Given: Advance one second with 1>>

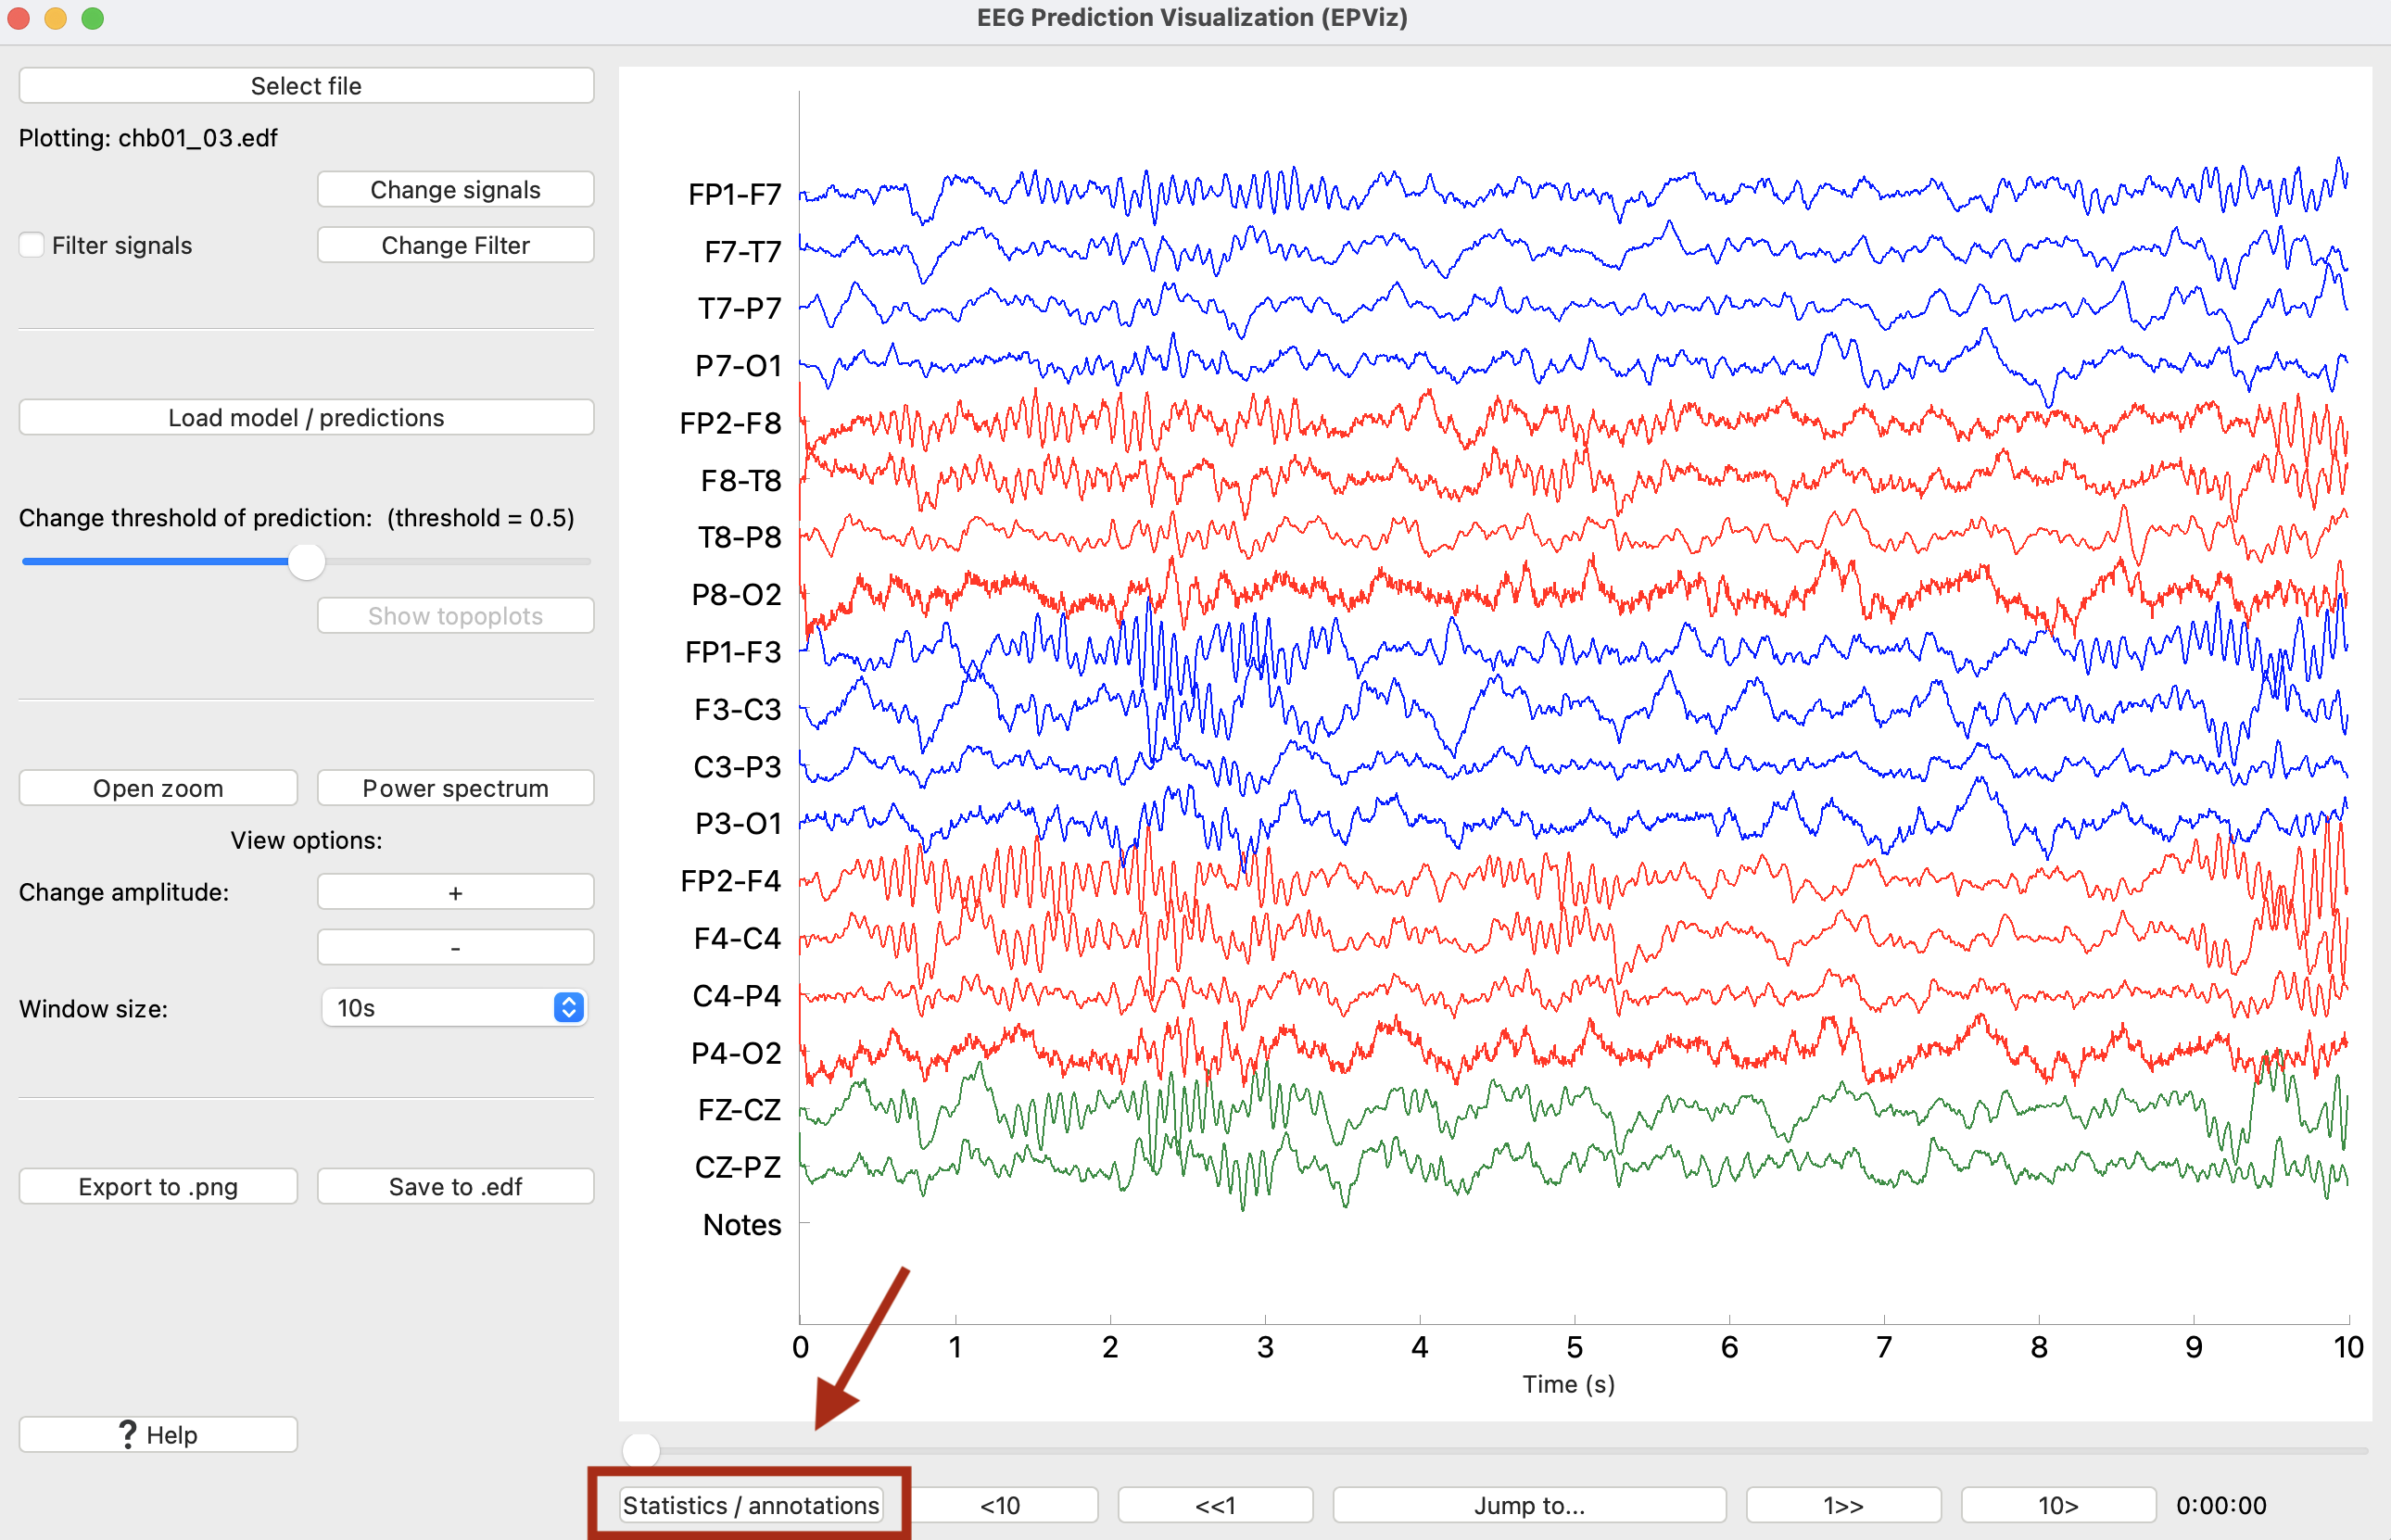Looking at the screenshot, I should coord(1843,1505).
